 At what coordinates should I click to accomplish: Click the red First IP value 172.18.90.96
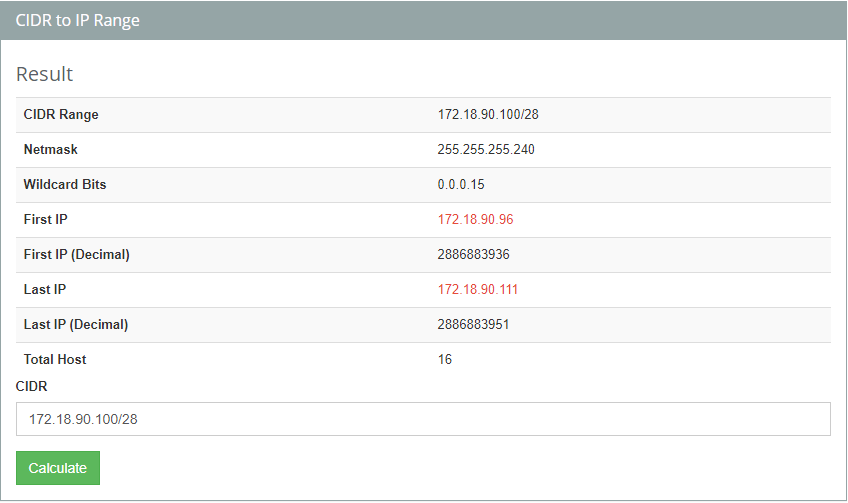point(475,219)
